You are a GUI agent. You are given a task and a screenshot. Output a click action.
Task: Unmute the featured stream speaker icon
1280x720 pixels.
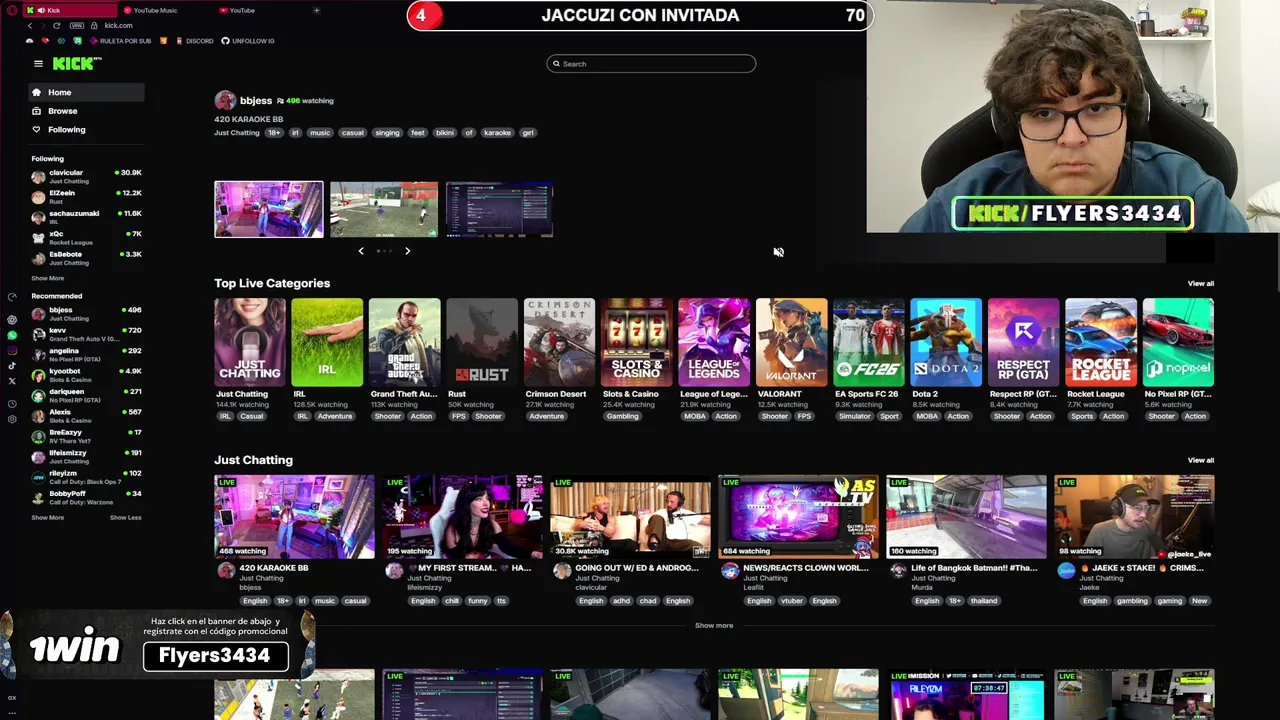point(778,252)
